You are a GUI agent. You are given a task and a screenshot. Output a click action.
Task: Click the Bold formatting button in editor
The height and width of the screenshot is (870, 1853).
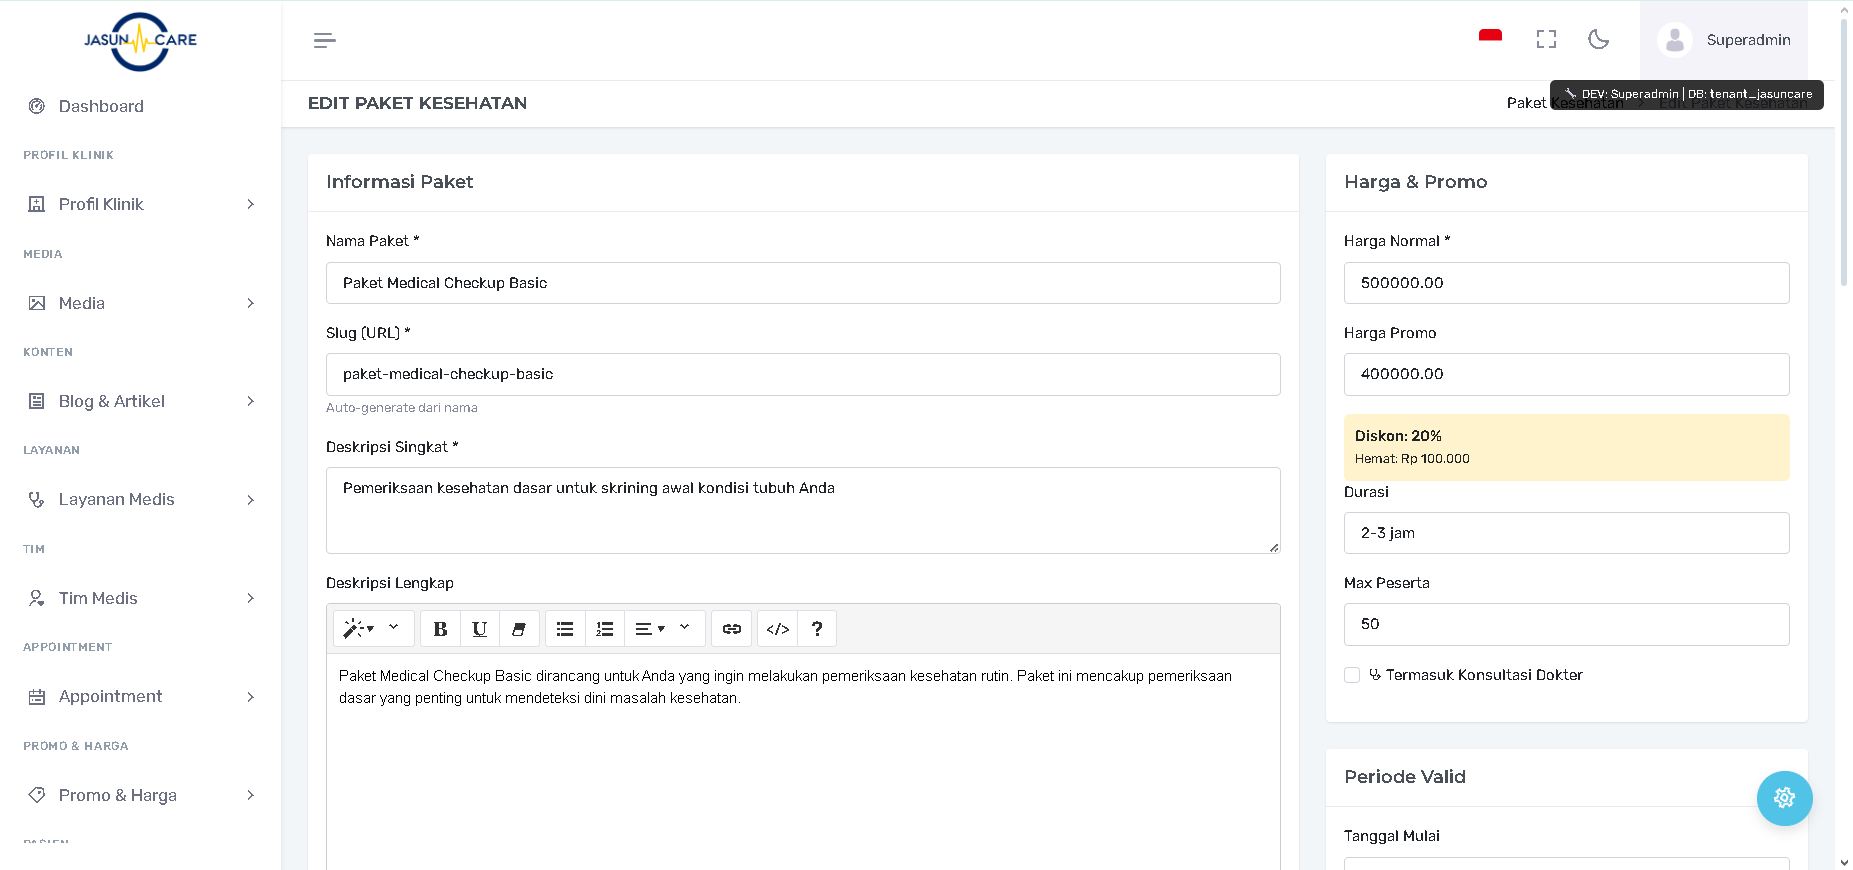(x=440, y=629)
